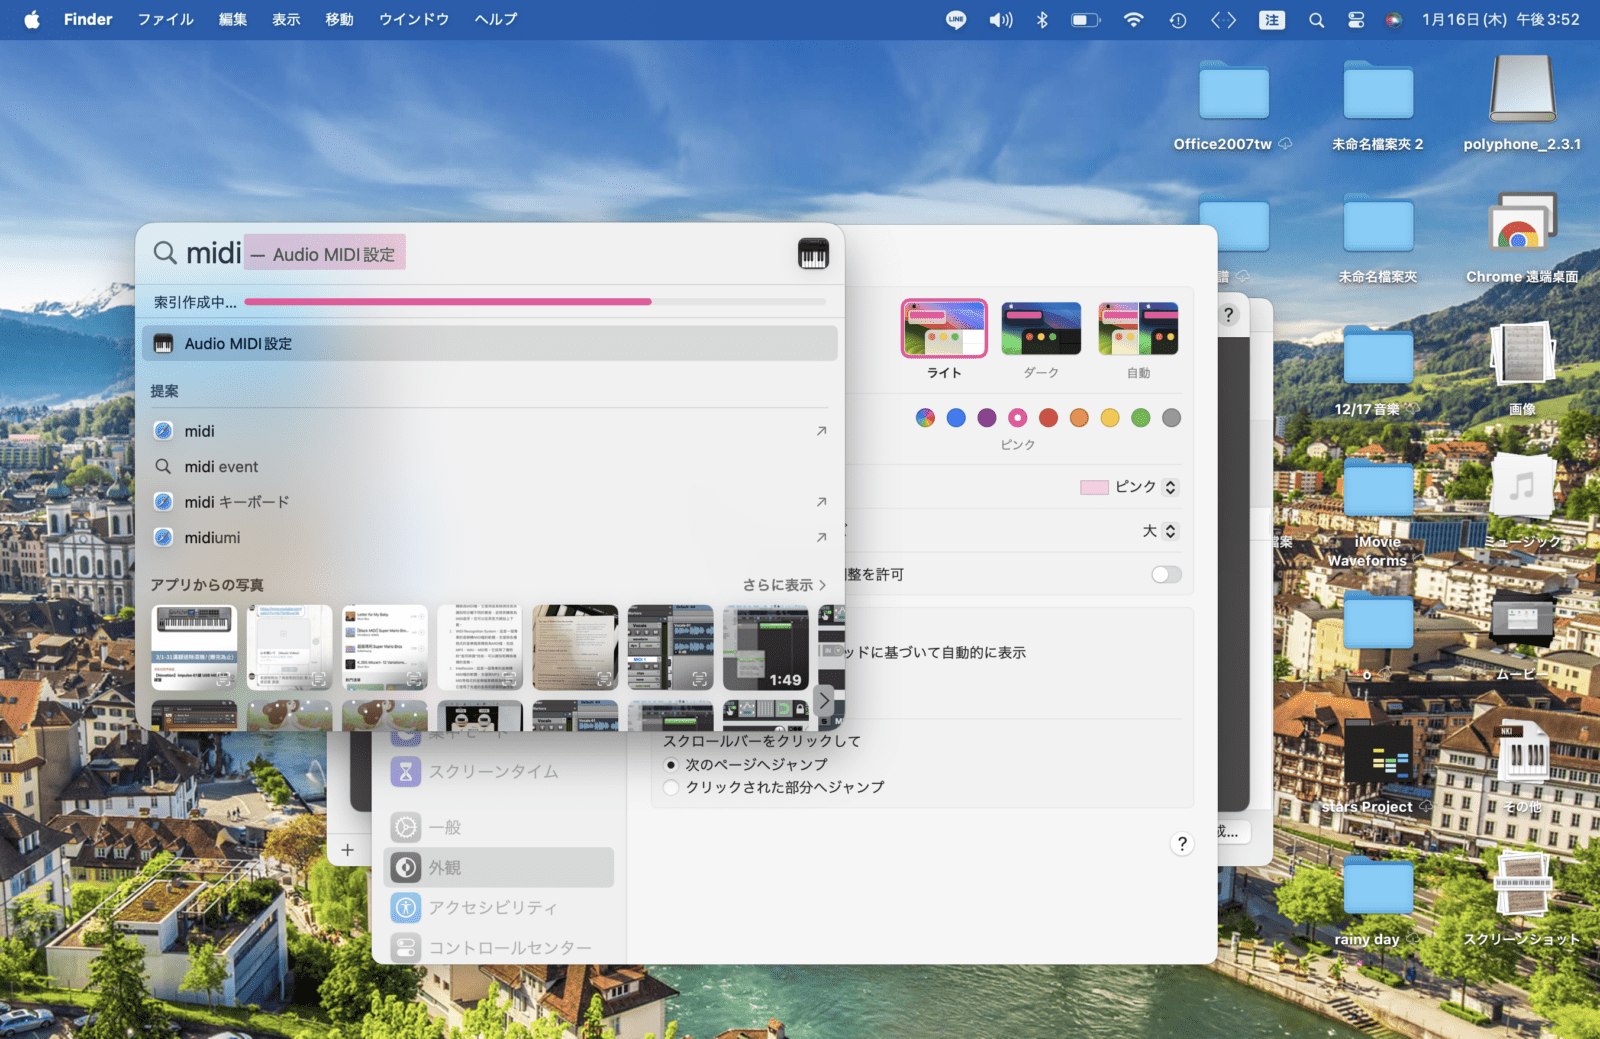The height and width of the screenshot is (1039, 1600).
Task: Click the Audio MIDI keyboard icon in Spotlight
Action: 813,254
